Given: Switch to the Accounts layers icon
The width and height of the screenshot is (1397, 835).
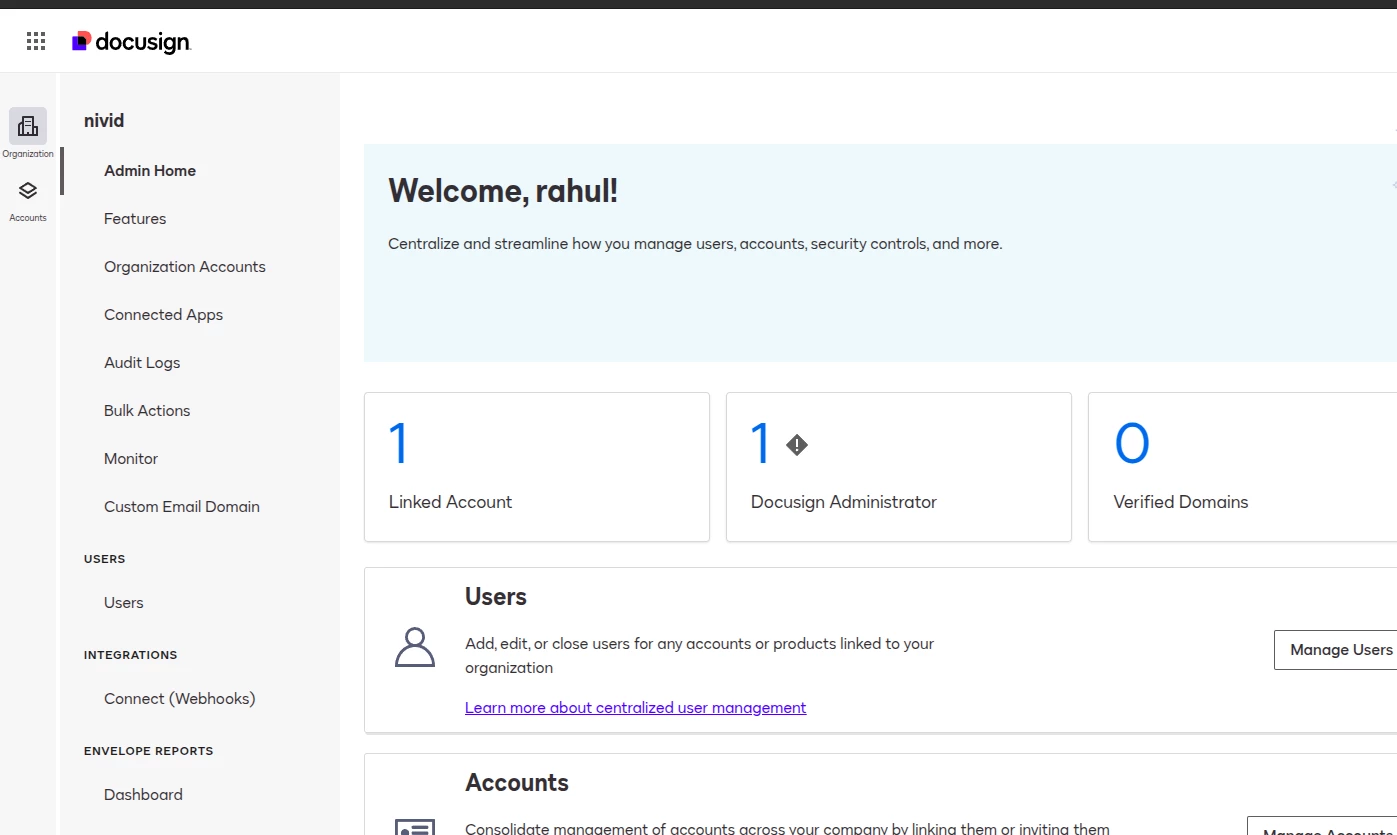Looking at the screenshot, I should click(x=28, y=191).
